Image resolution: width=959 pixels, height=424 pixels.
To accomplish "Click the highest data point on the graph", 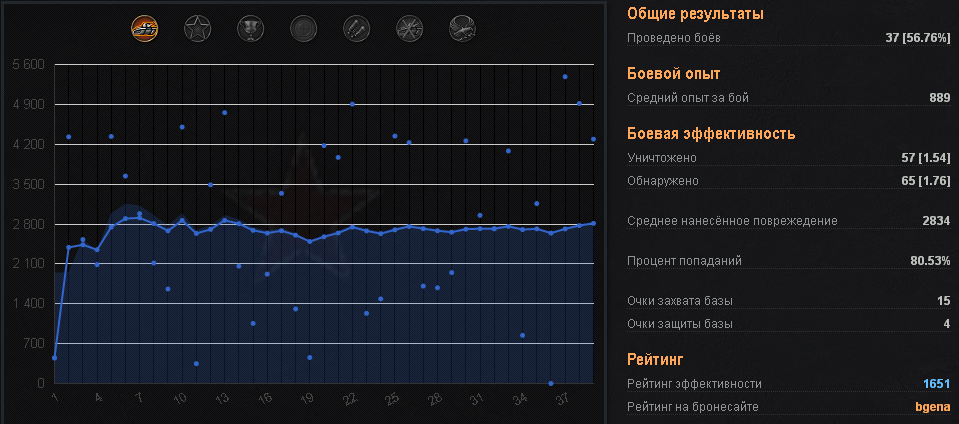I will tap(565, 76).
